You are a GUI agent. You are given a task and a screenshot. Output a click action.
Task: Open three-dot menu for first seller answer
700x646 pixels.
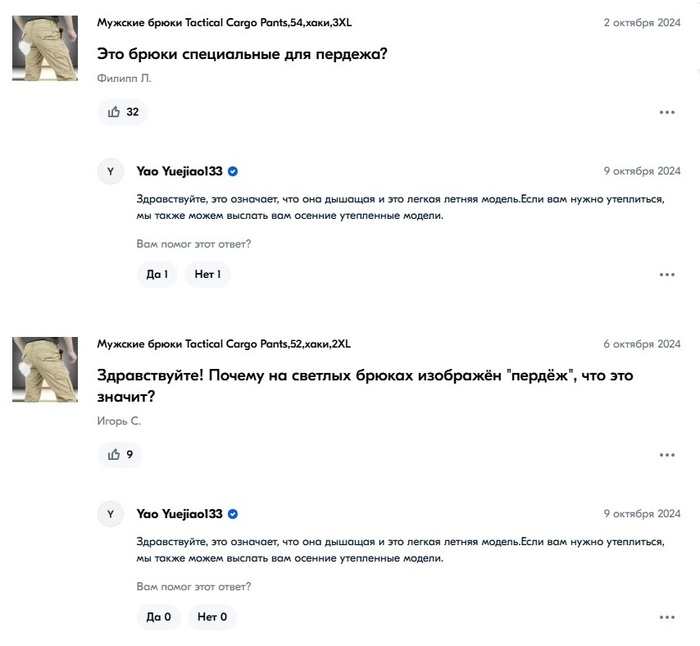[667, 274]
